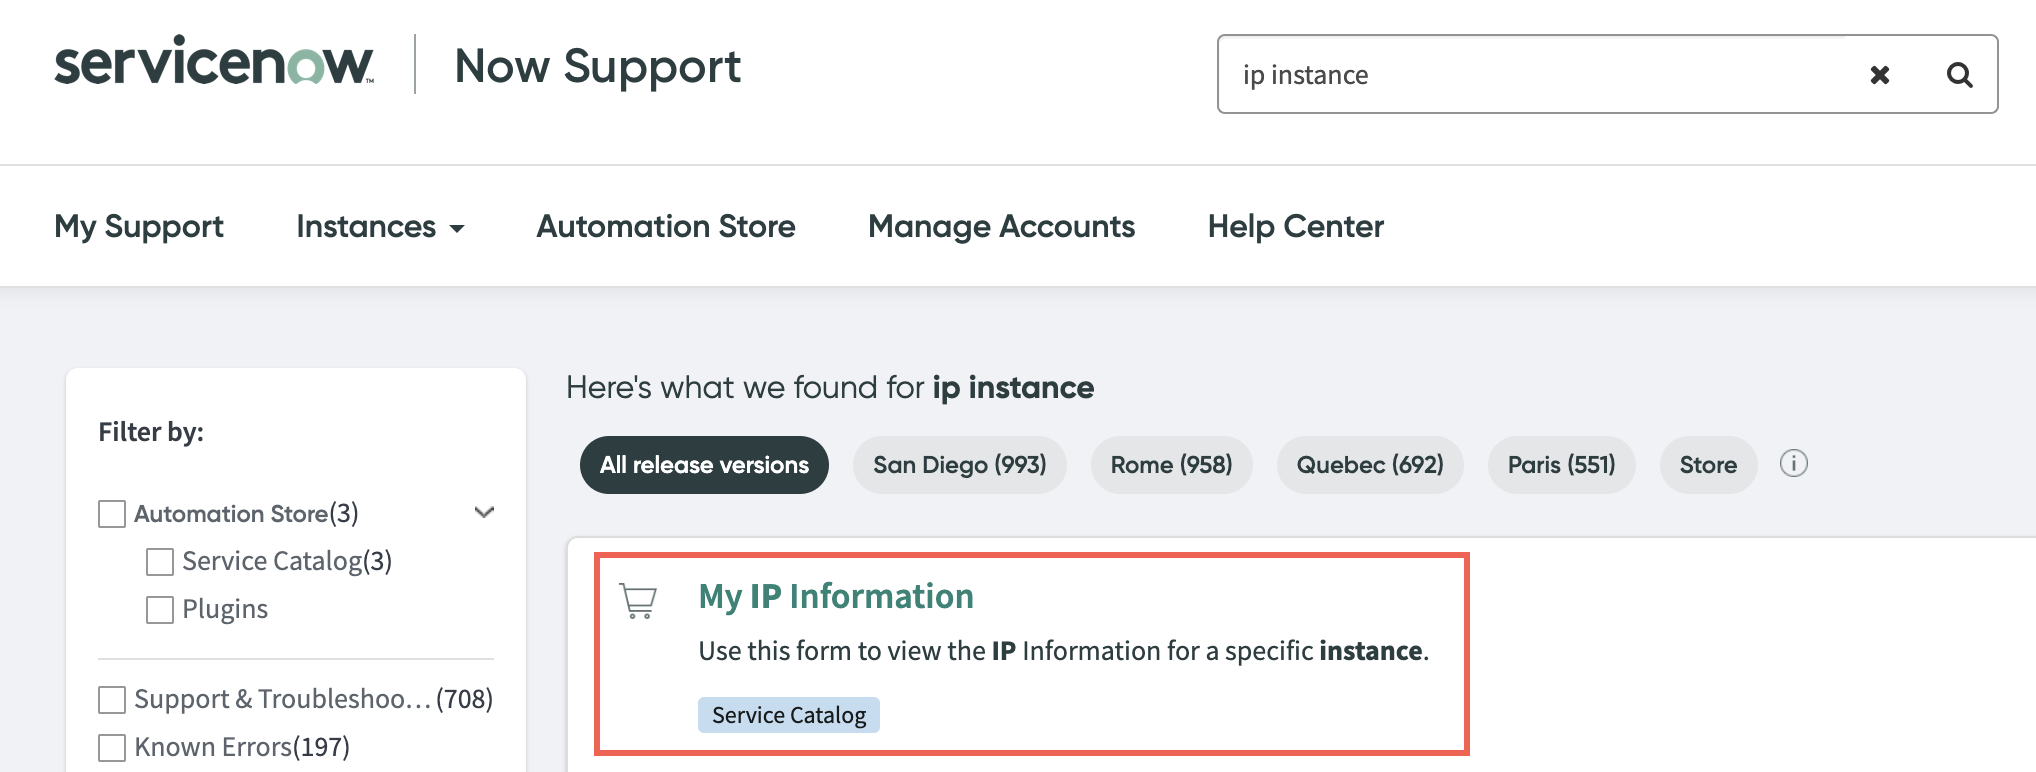This screenshot has width=2036, height=772.
Task: Filter results by Quebec (692)
Action: [x=1370, y=465]
